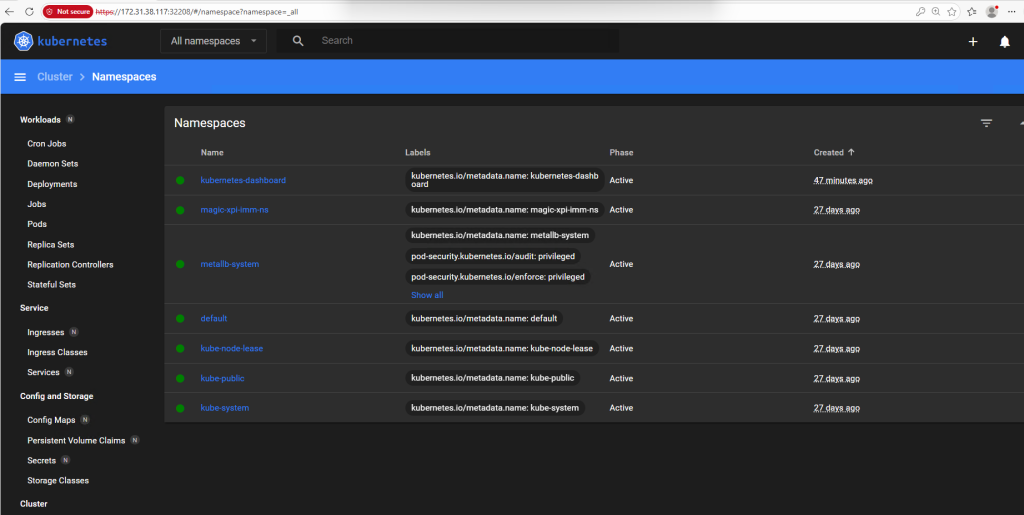The height and width of the screenshot is (515, 1024).
Task: Select Pods from the Workloads menu
Action: (37, 224)
